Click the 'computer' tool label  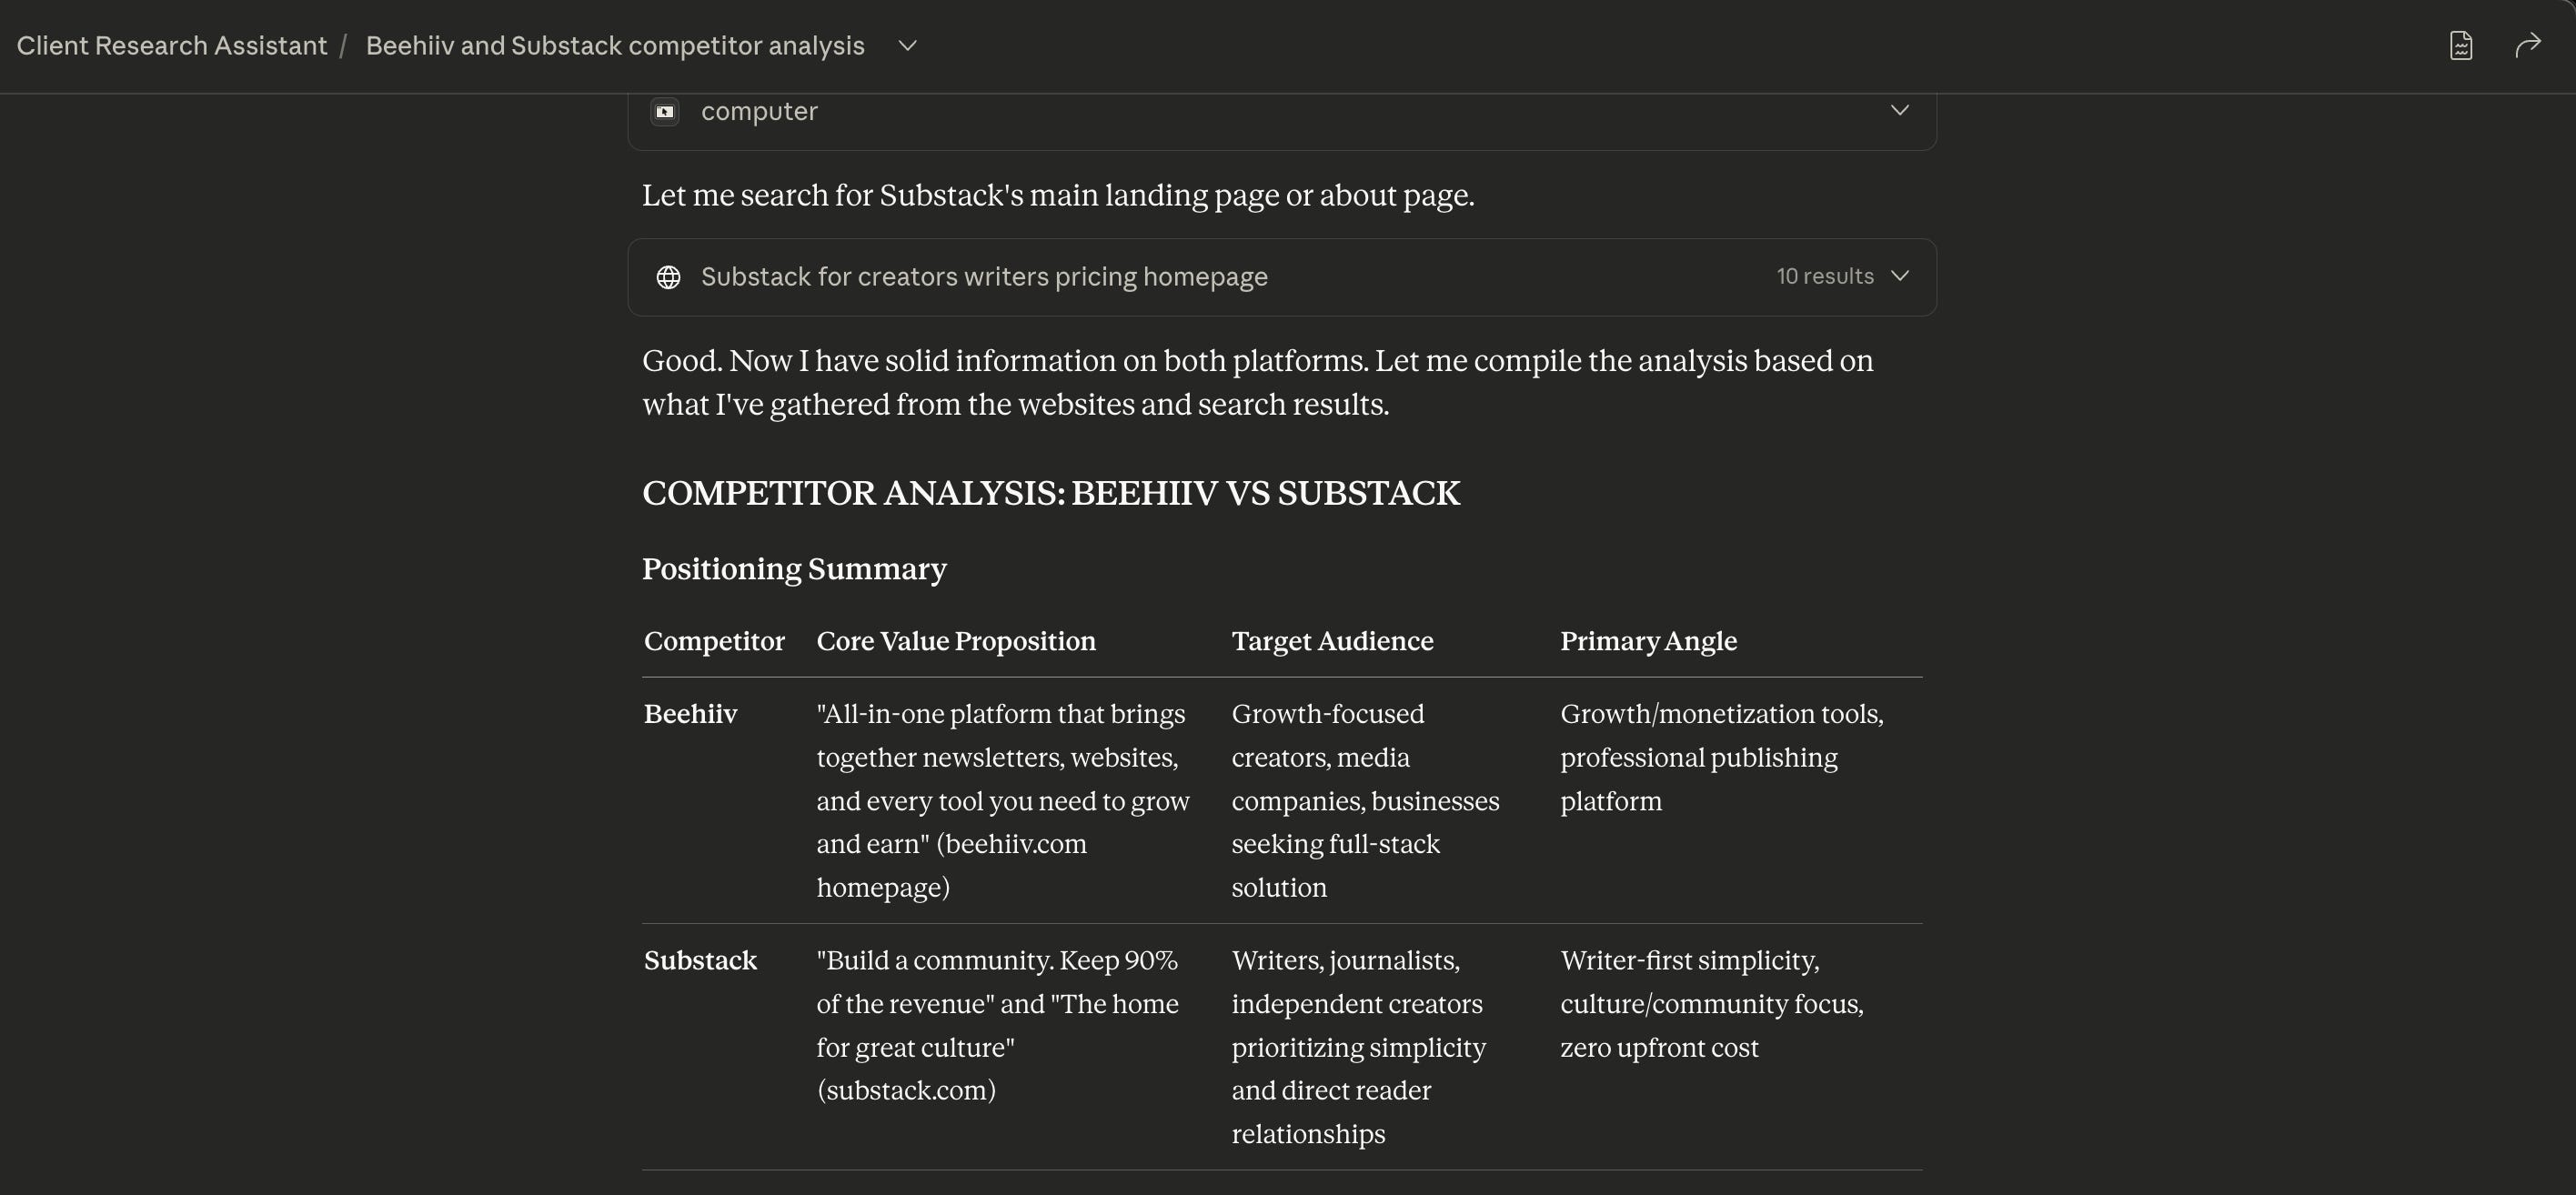click(758, 111)
